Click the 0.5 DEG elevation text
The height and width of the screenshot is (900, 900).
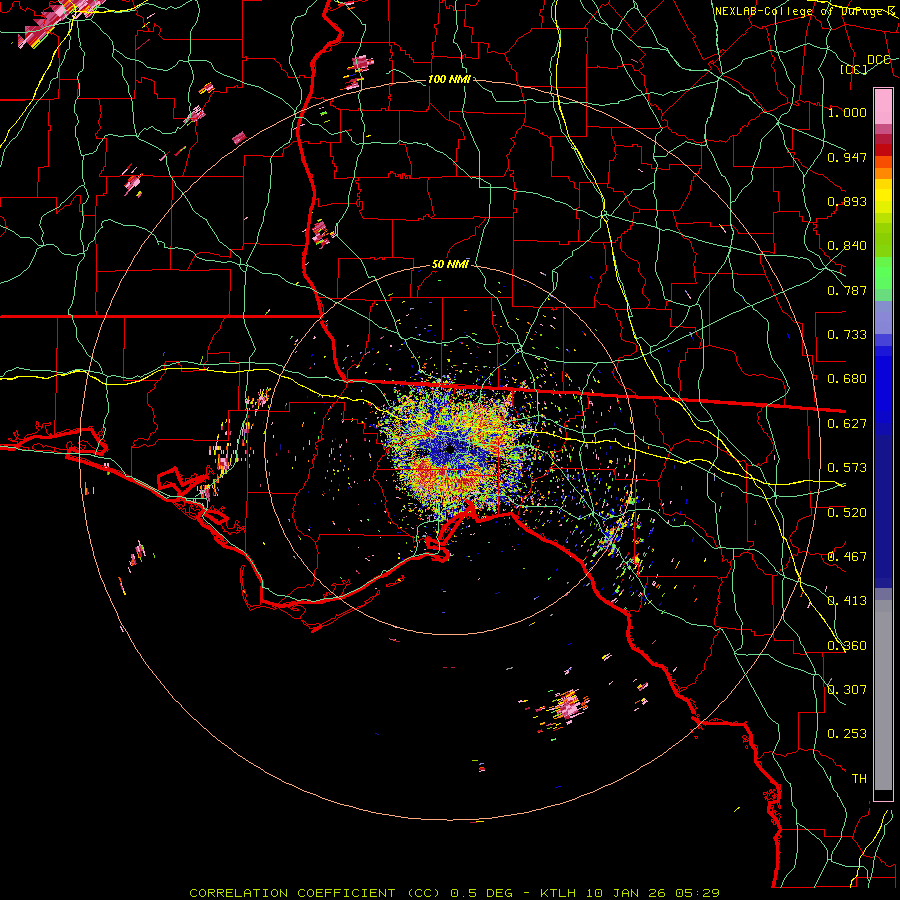tap(483, 893)
